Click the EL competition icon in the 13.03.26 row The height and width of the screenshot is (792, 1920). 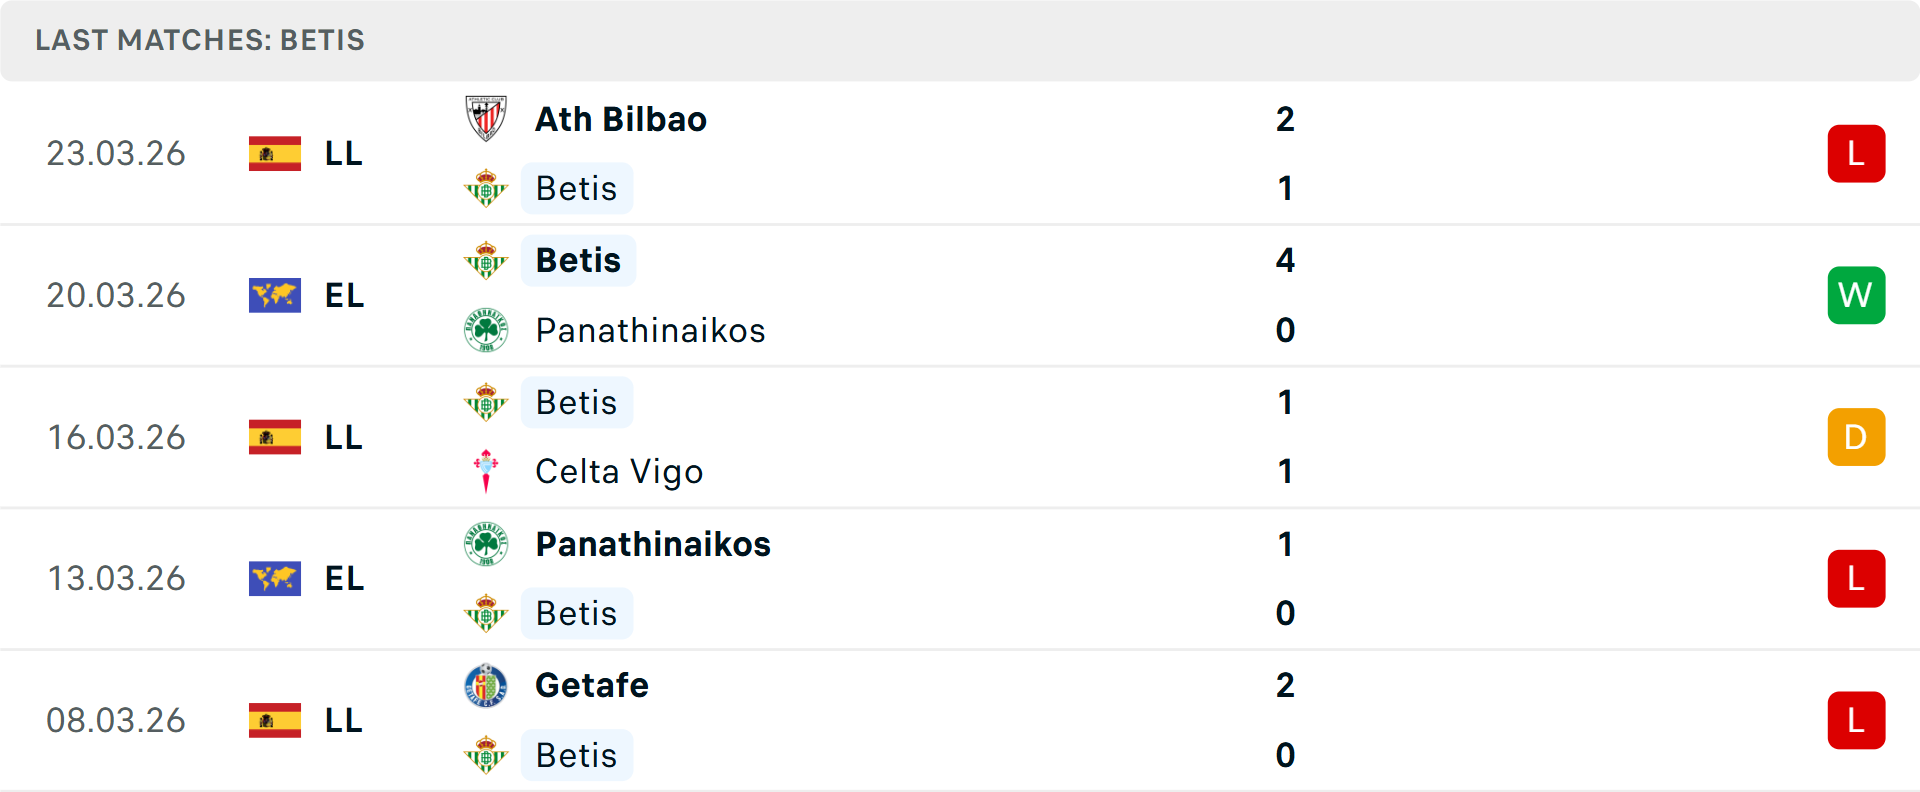click(275, 578)
